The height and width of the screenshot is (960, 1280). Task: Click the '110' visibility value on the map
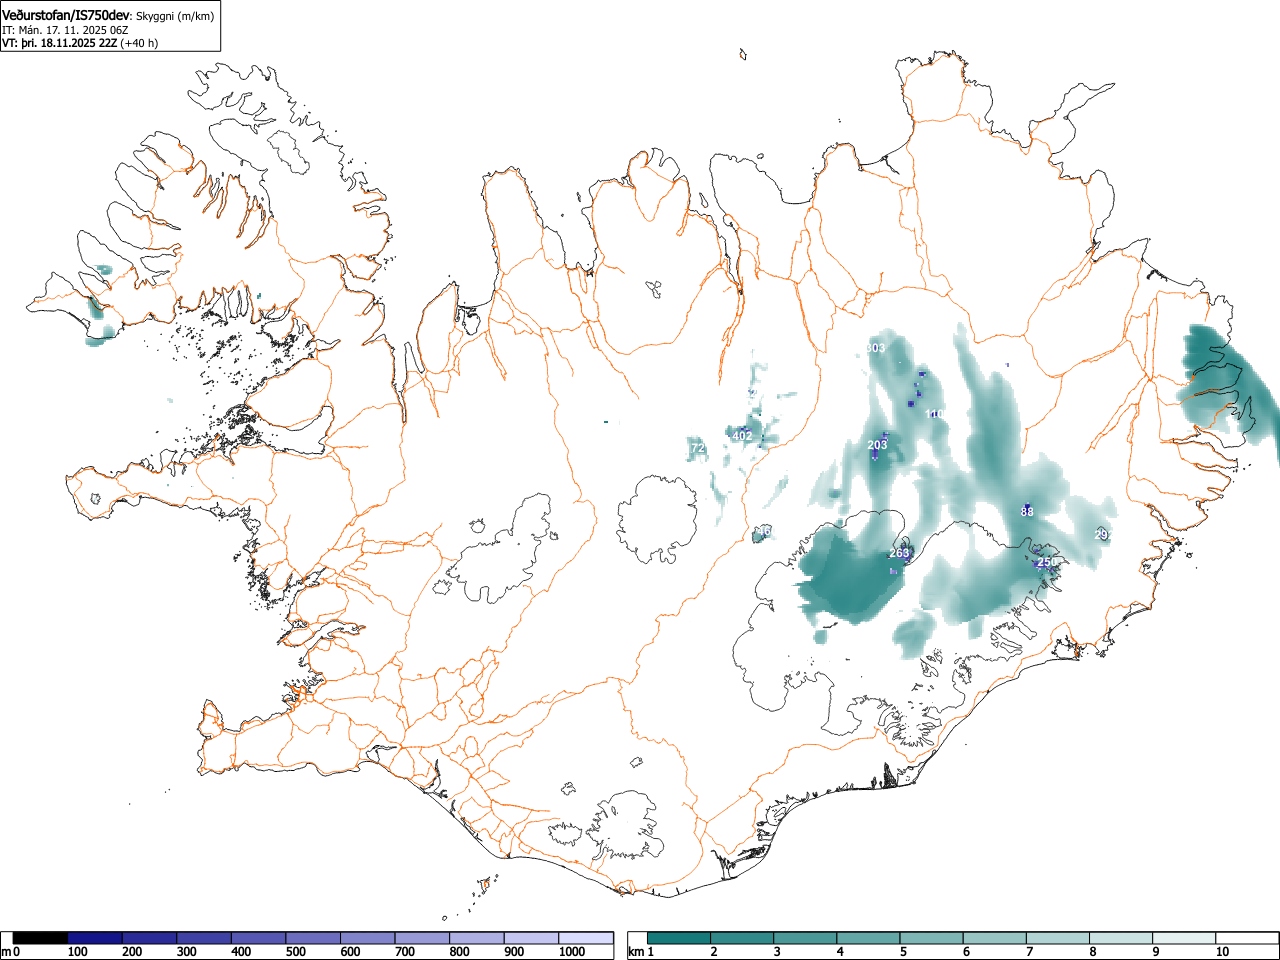click(x=936, y=413)
